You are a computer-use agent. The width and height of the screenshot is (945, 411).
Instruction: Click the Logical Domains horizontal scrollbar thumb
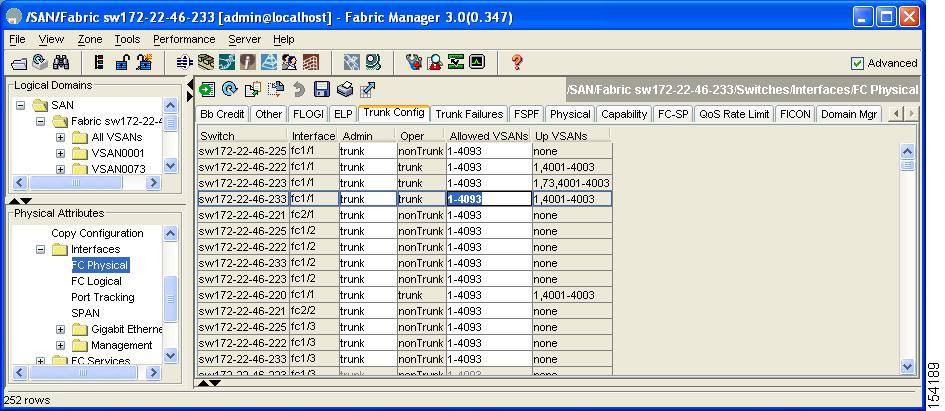click(x=76, y=182)
